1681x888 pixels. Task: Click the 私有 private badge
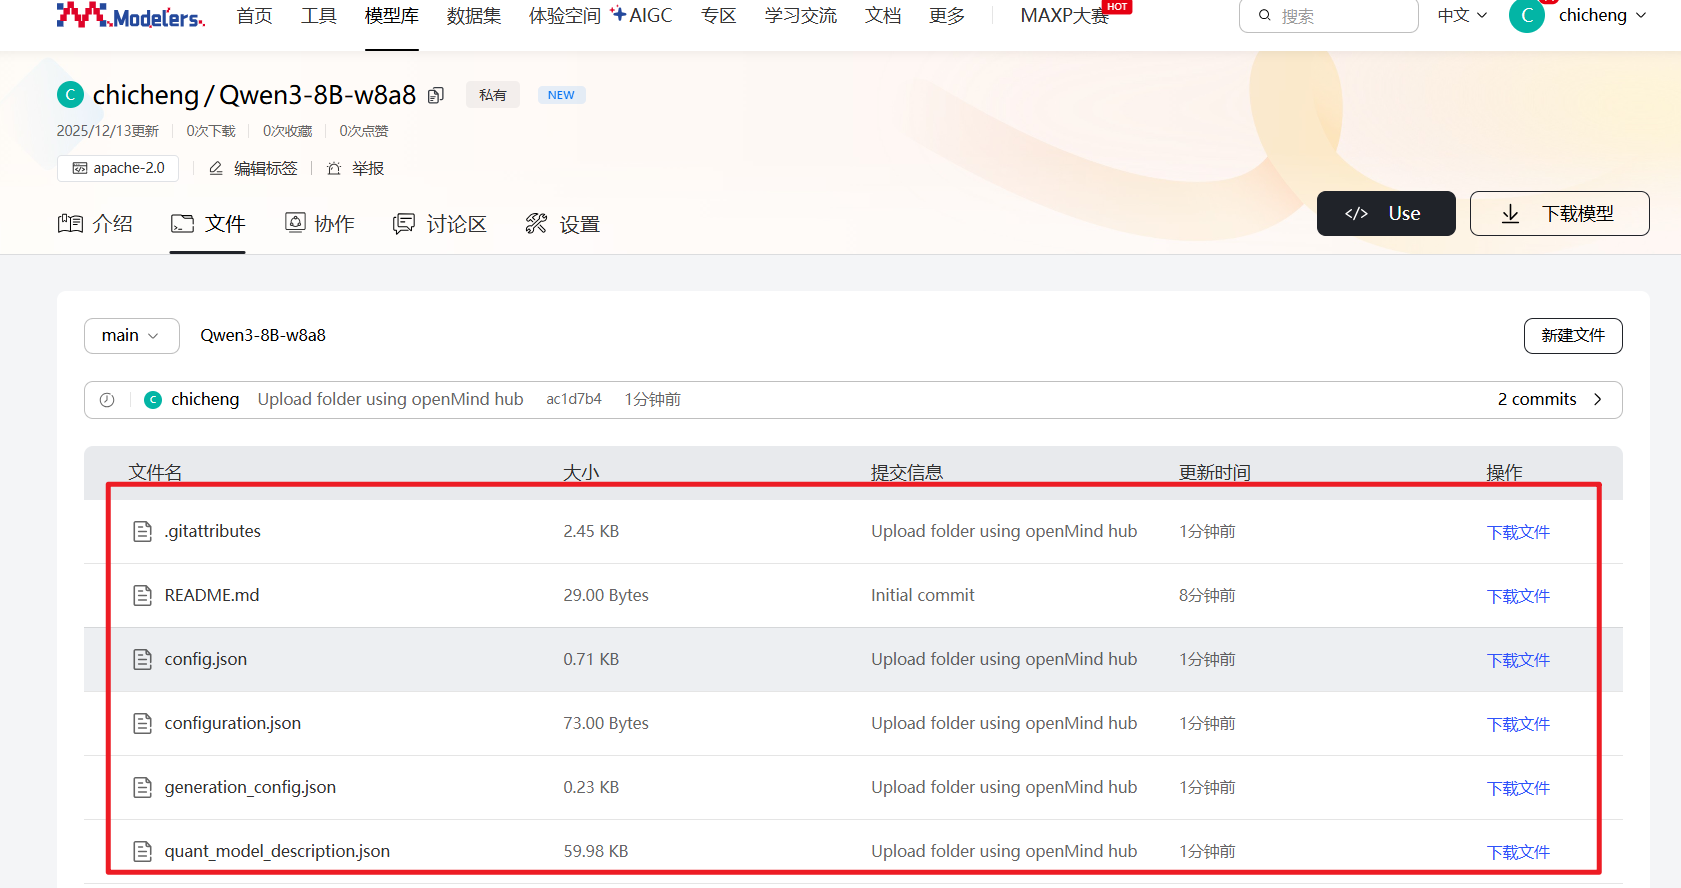pos(493,95)
